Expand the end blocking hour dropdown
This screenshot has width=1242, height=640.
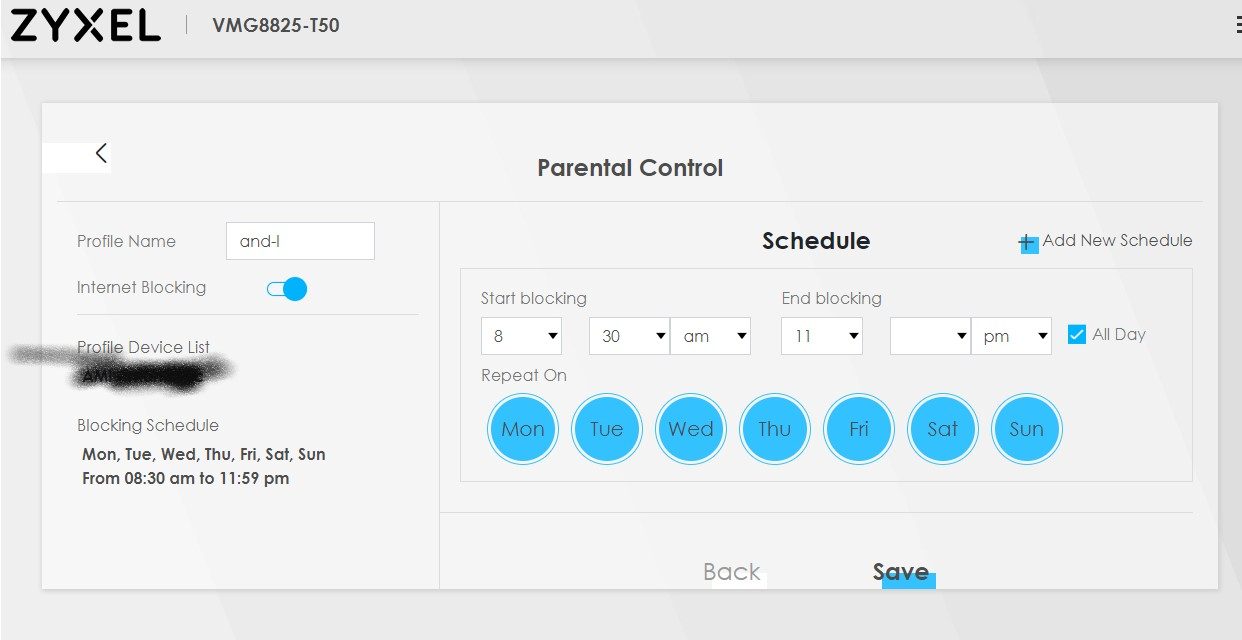coord(821,336)
